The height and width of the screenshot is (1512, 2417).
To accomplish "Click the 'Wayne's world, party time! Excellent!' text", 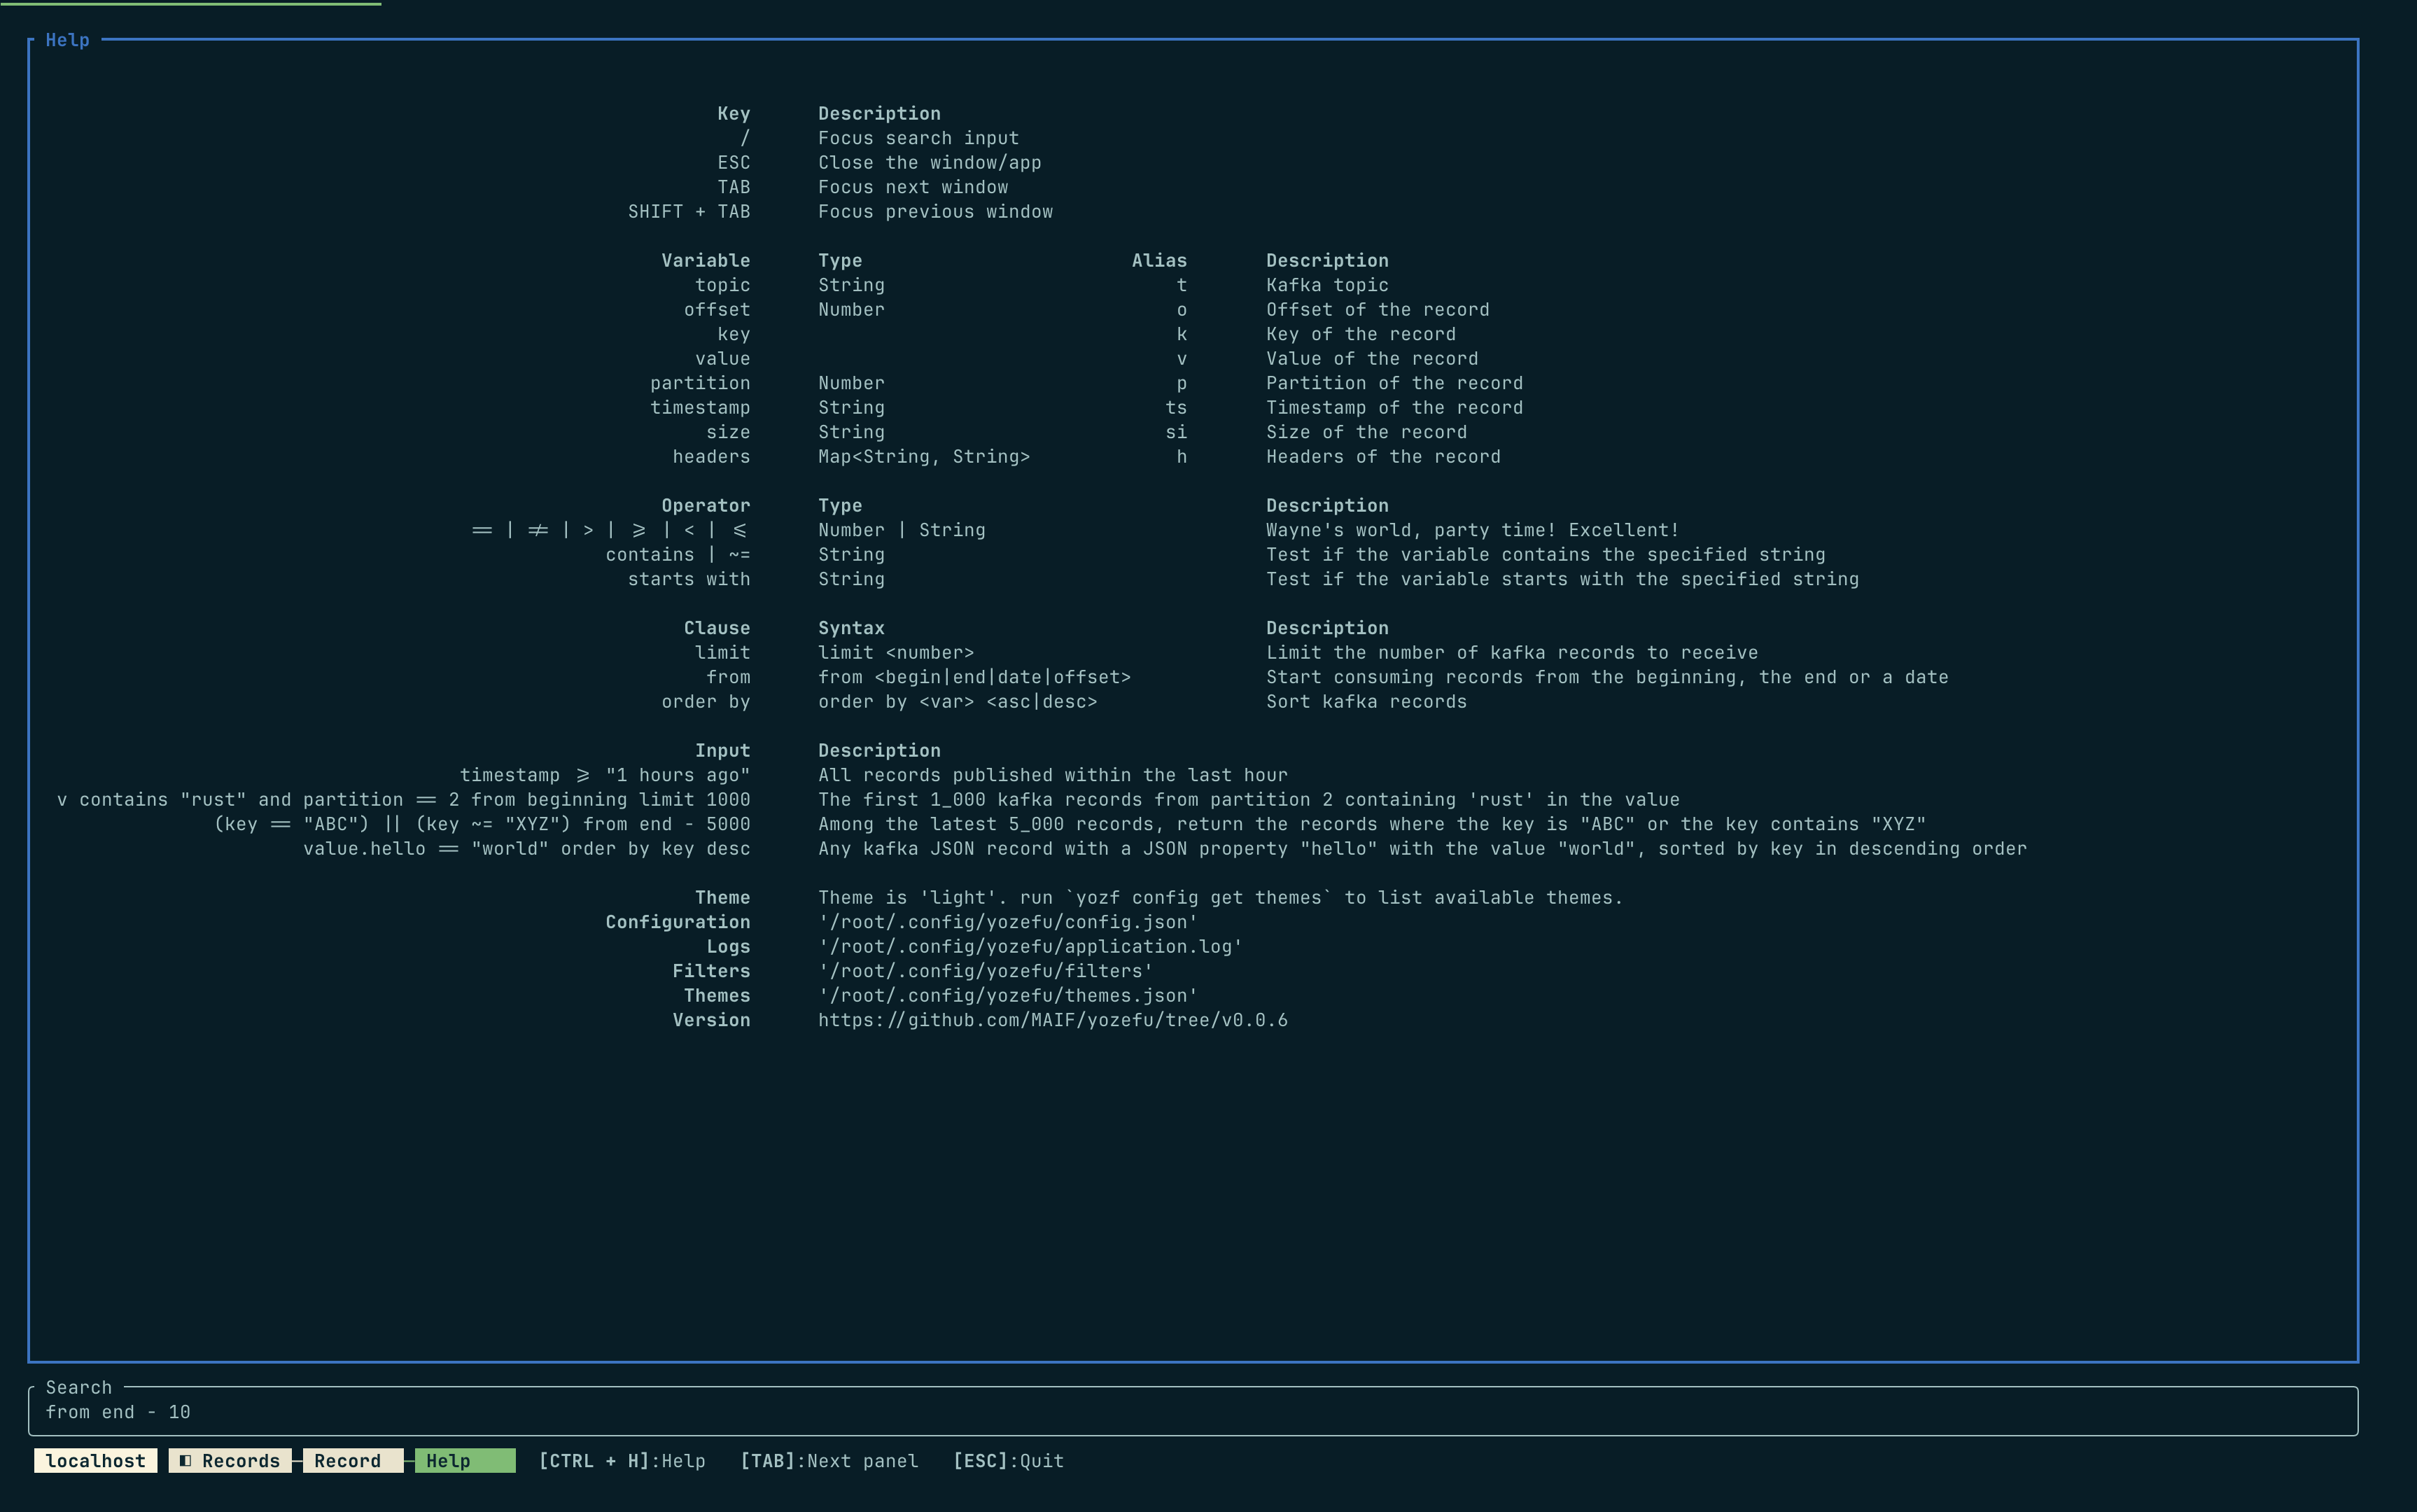I will (x=1473, y=530).
